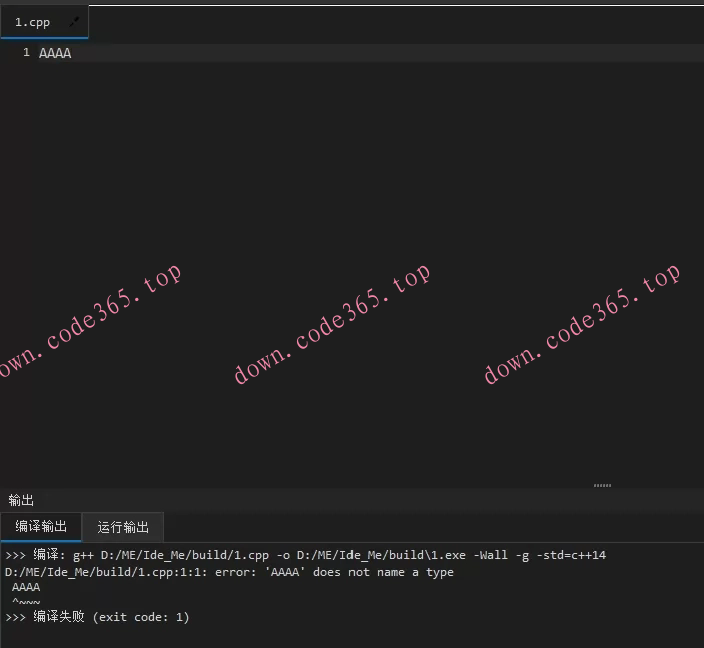The width and height of the screenshot is (704, 648).
Task: Switch to the 编译输出 tab
Action: 41,526
